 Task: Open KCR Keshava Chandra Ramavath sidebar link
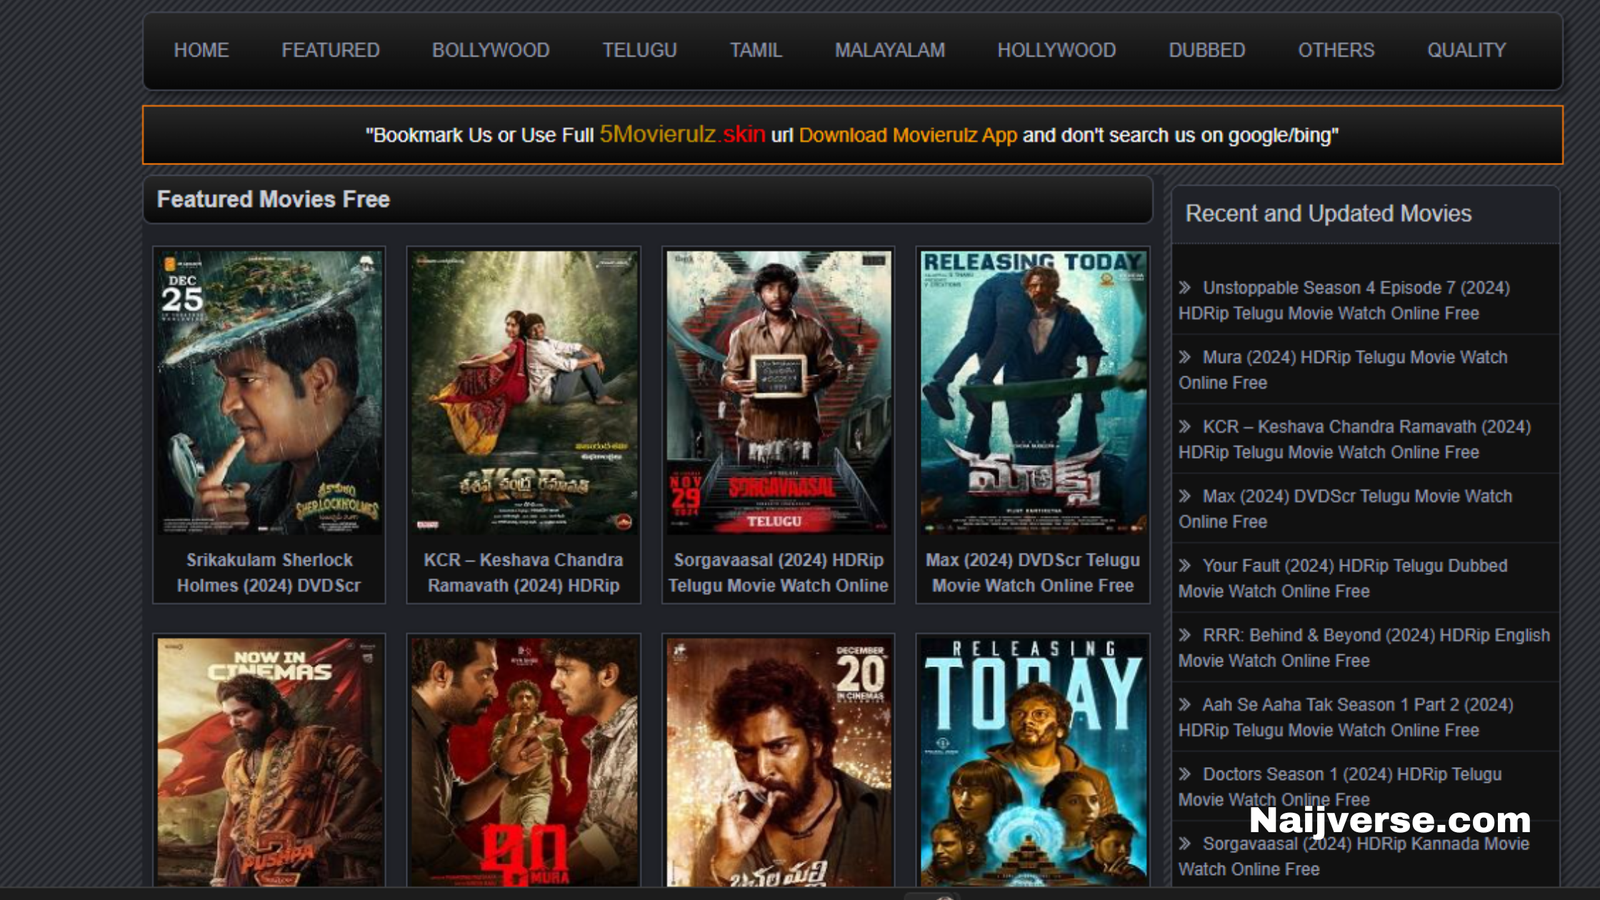pyautogui.click(x=1355, y=439)
